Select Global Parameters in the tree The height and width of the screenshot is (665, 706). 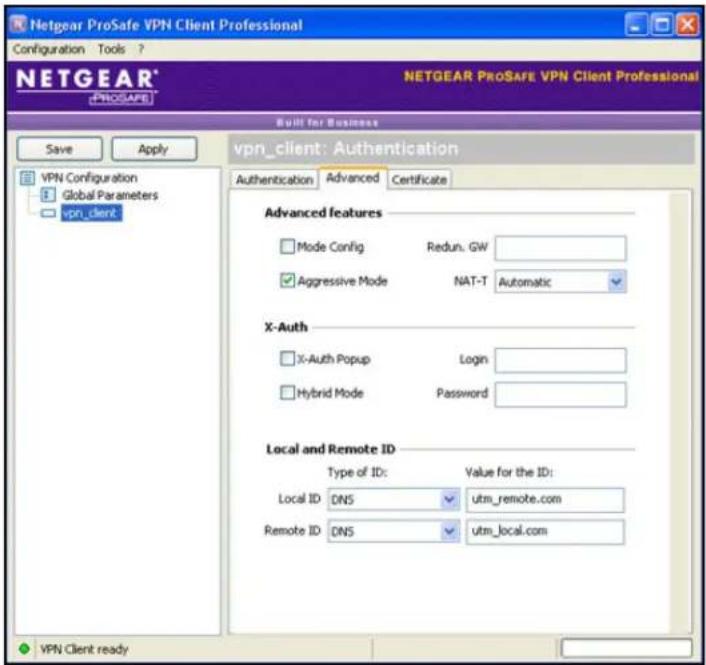[110, 195]
